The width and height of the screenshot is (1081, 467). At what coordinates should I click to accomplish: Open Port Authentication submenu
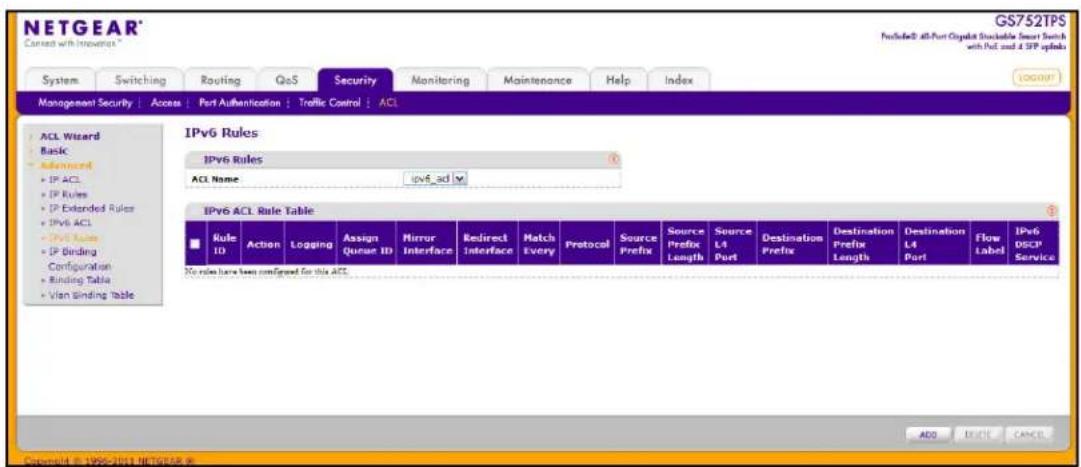coord(239,103)
